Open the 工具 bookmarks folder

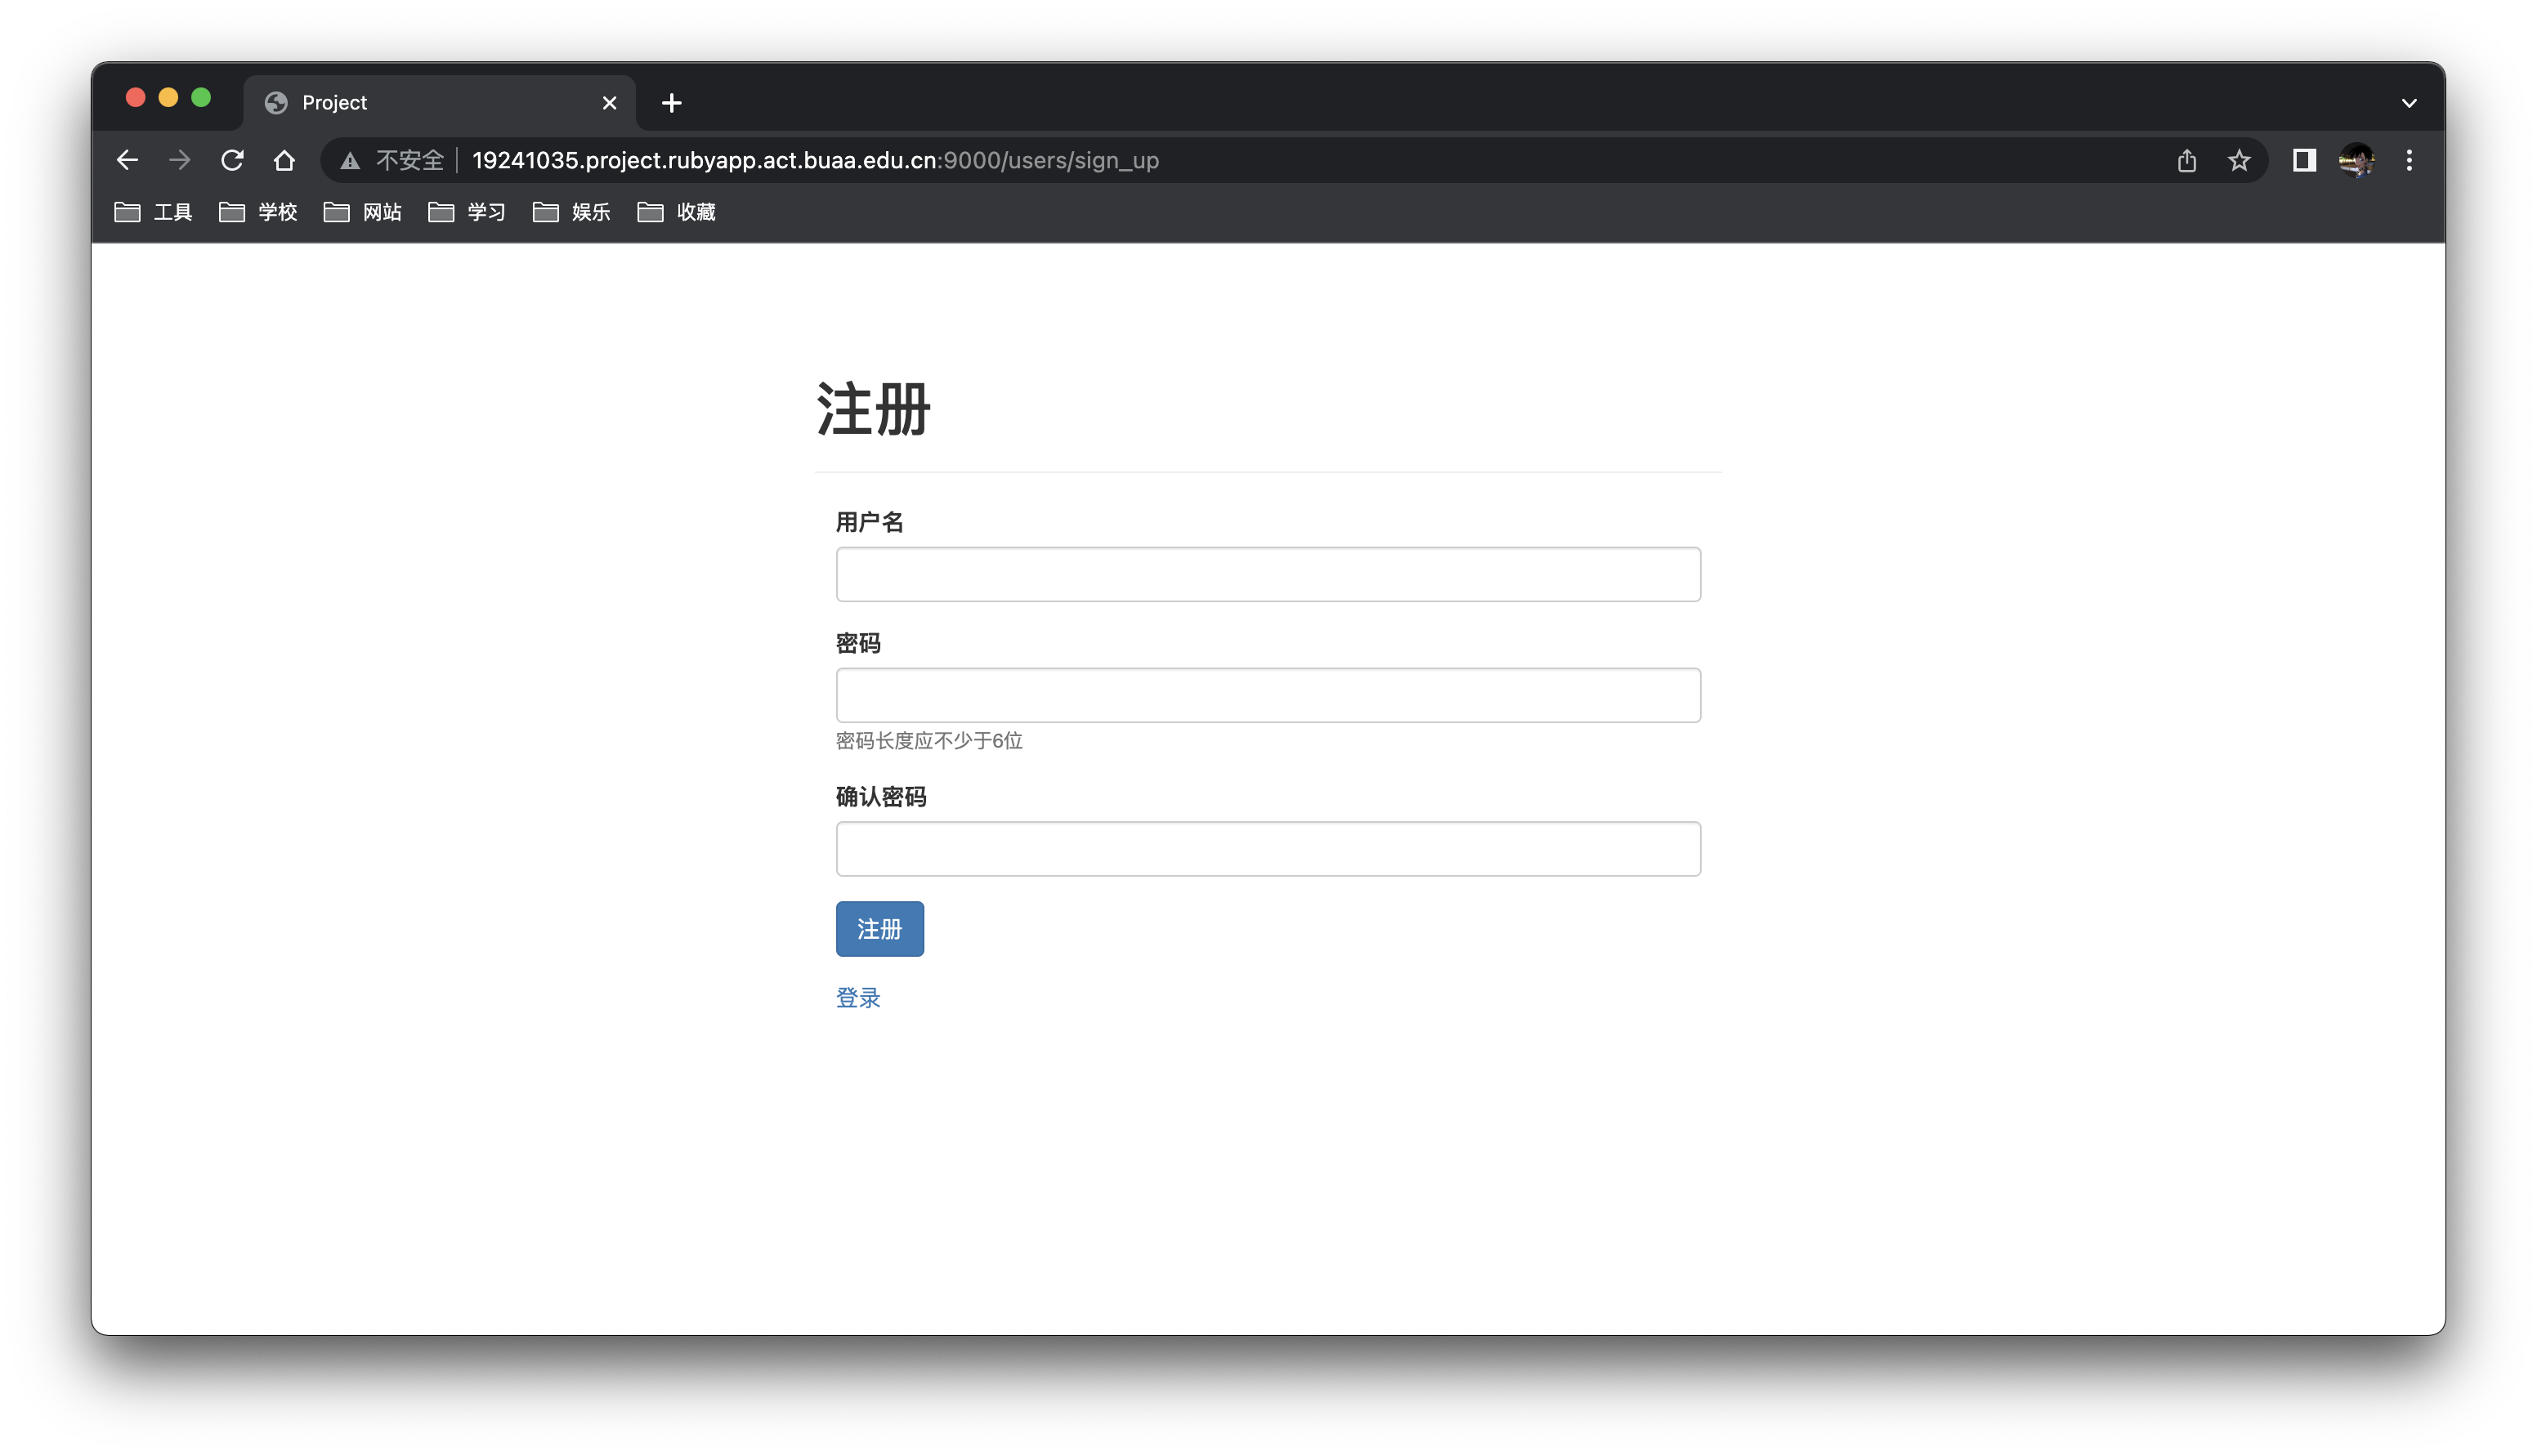coord(153,212)
